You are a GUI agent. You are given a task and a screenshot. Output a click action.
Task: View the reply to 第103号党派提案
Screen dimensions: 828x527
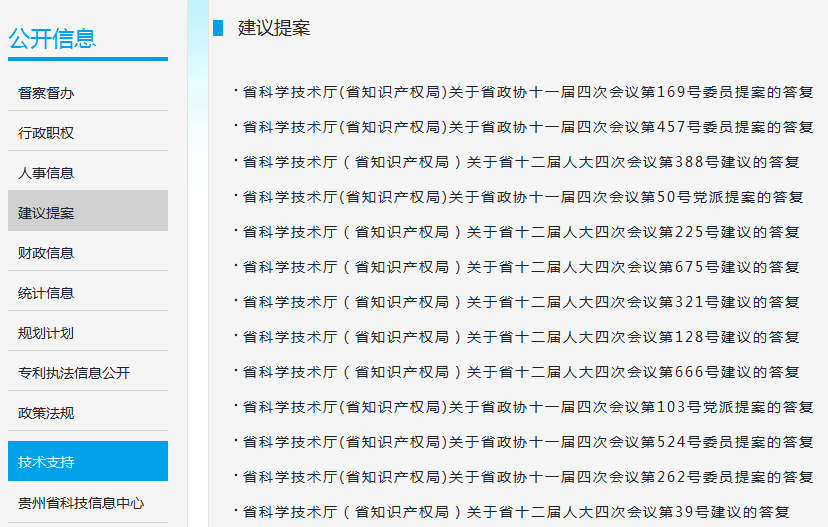click(528, 407)
